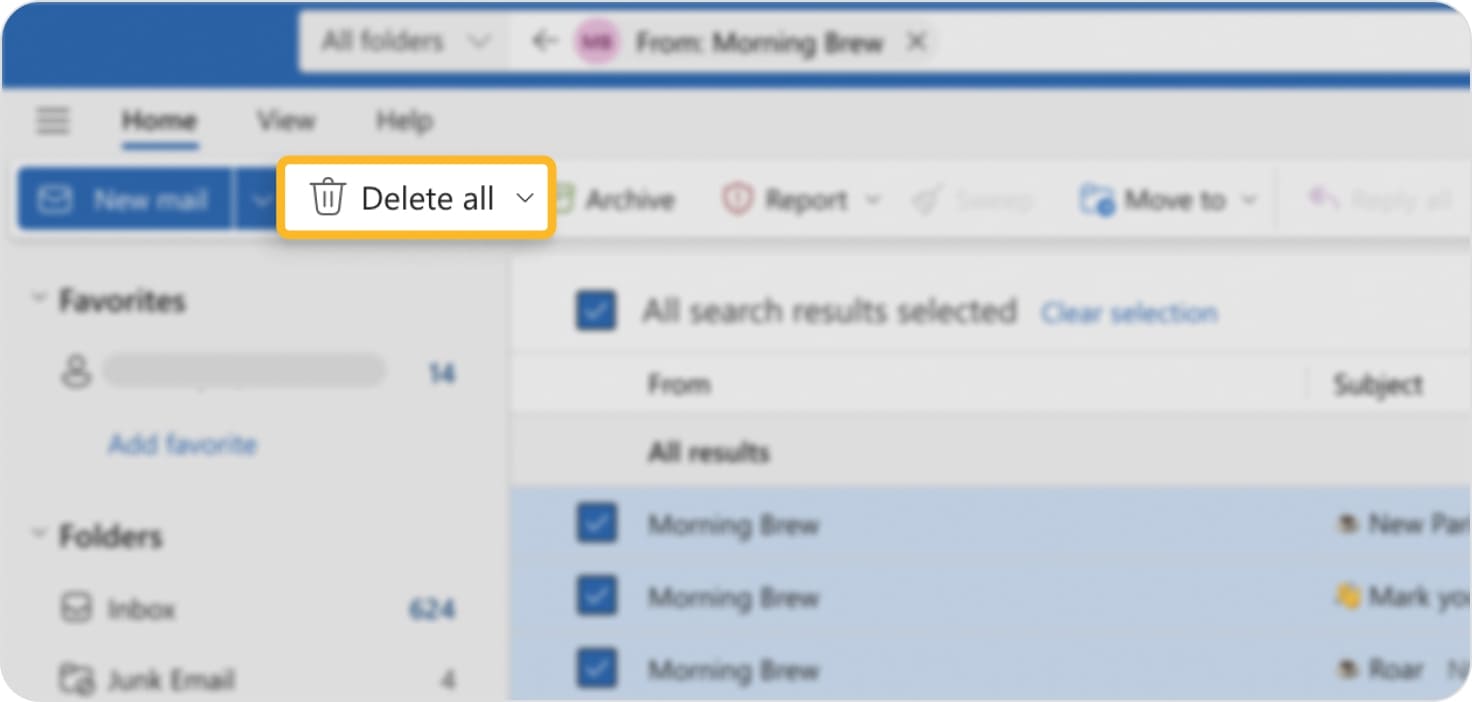
Task: Click Clear selection to deselect results
Action: [x=1128, y=312]
